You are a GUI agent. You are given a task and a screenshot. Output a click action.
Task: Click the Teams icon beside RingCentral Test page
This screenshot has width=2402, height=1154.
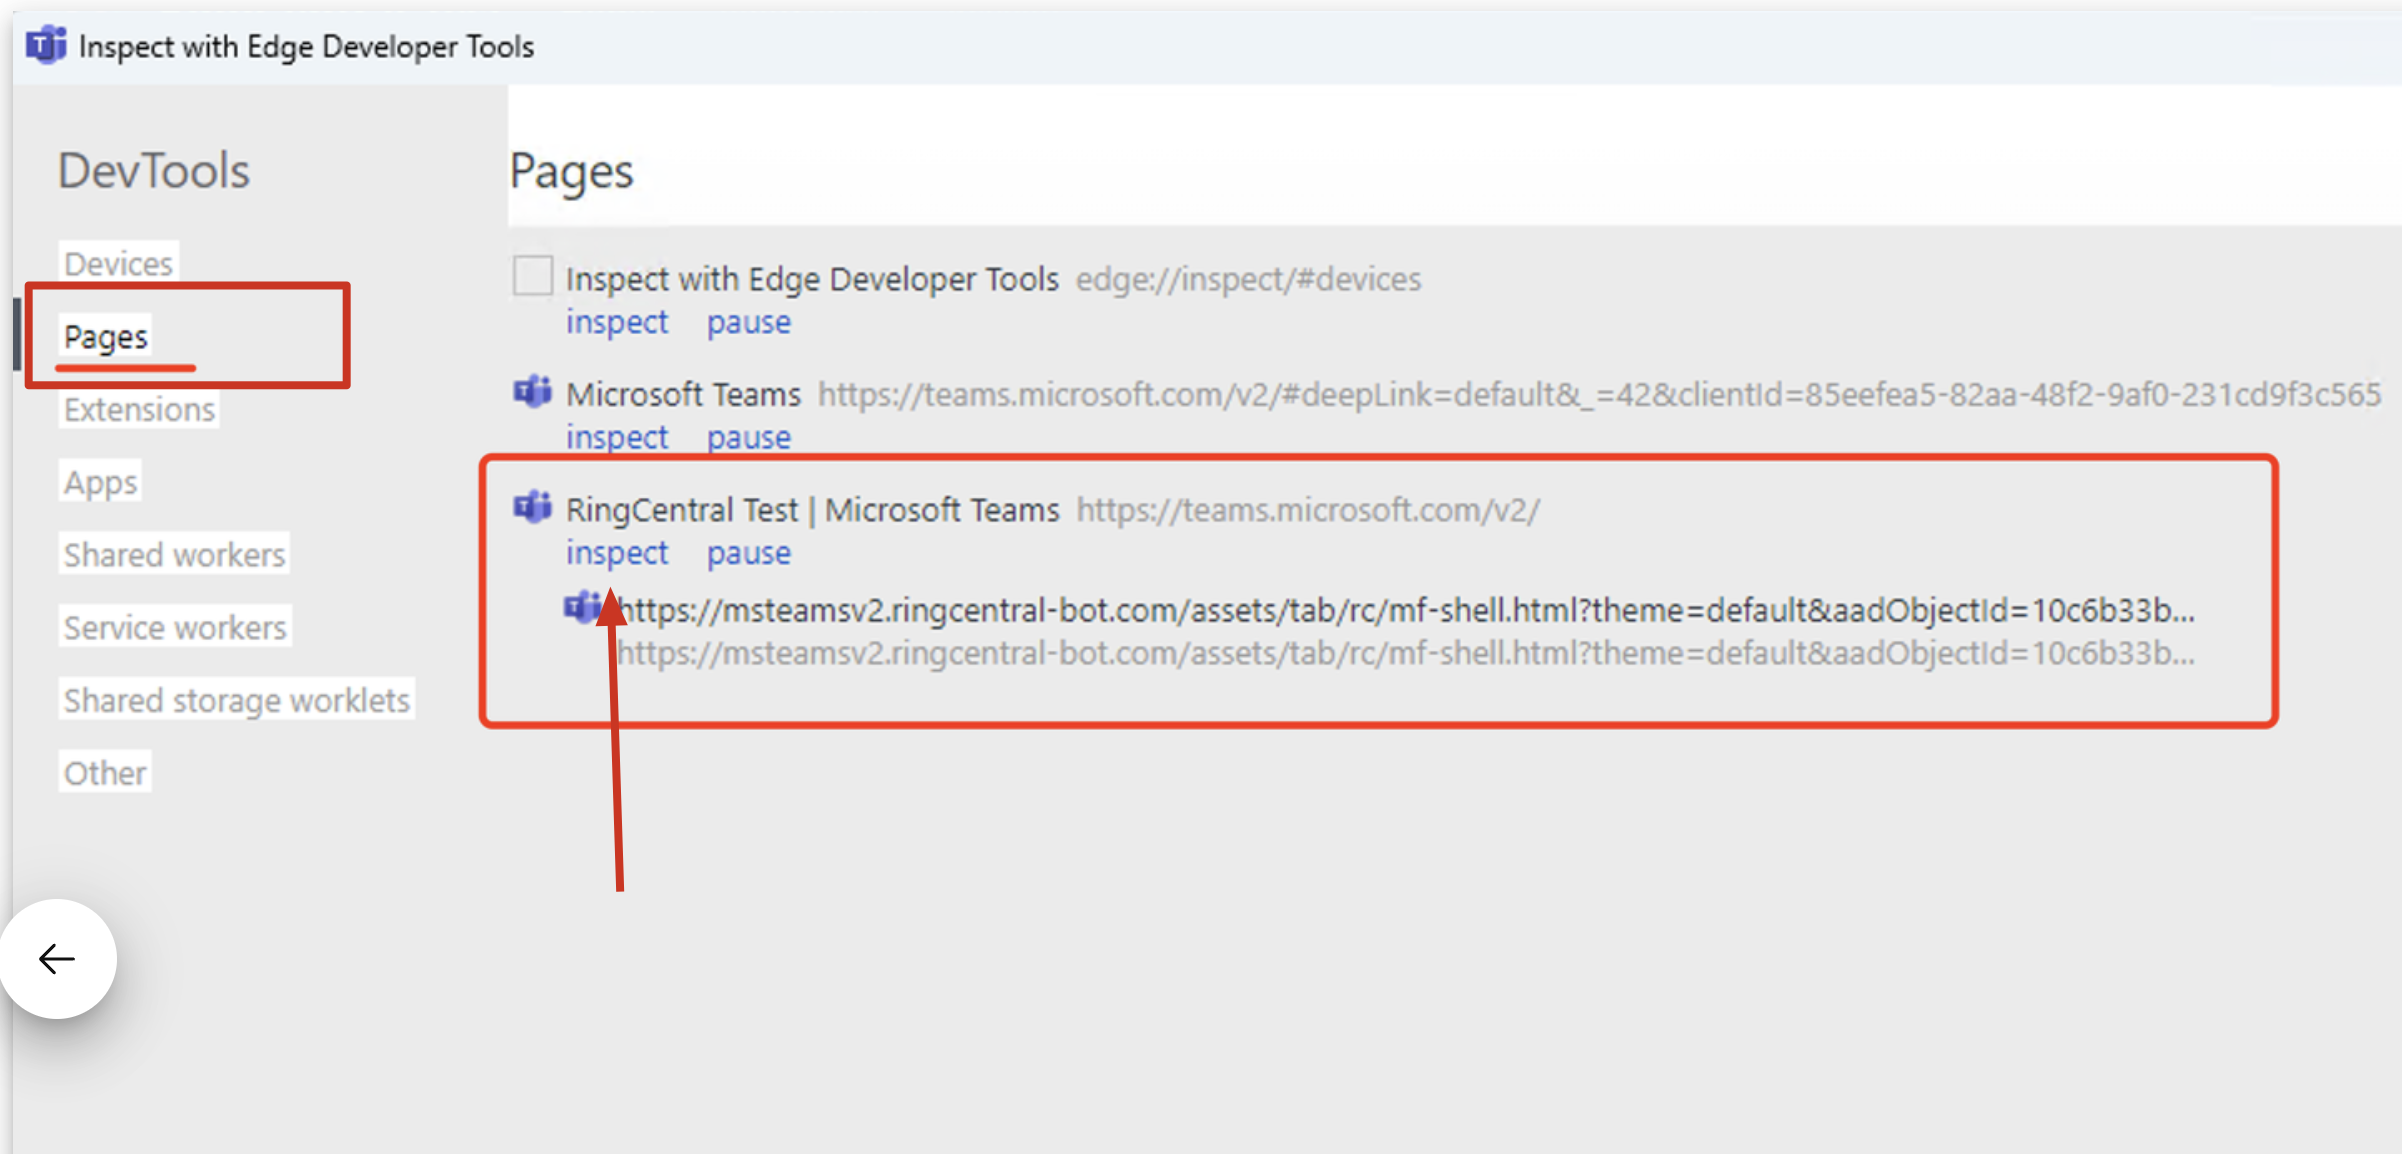(x=531, y=508)
